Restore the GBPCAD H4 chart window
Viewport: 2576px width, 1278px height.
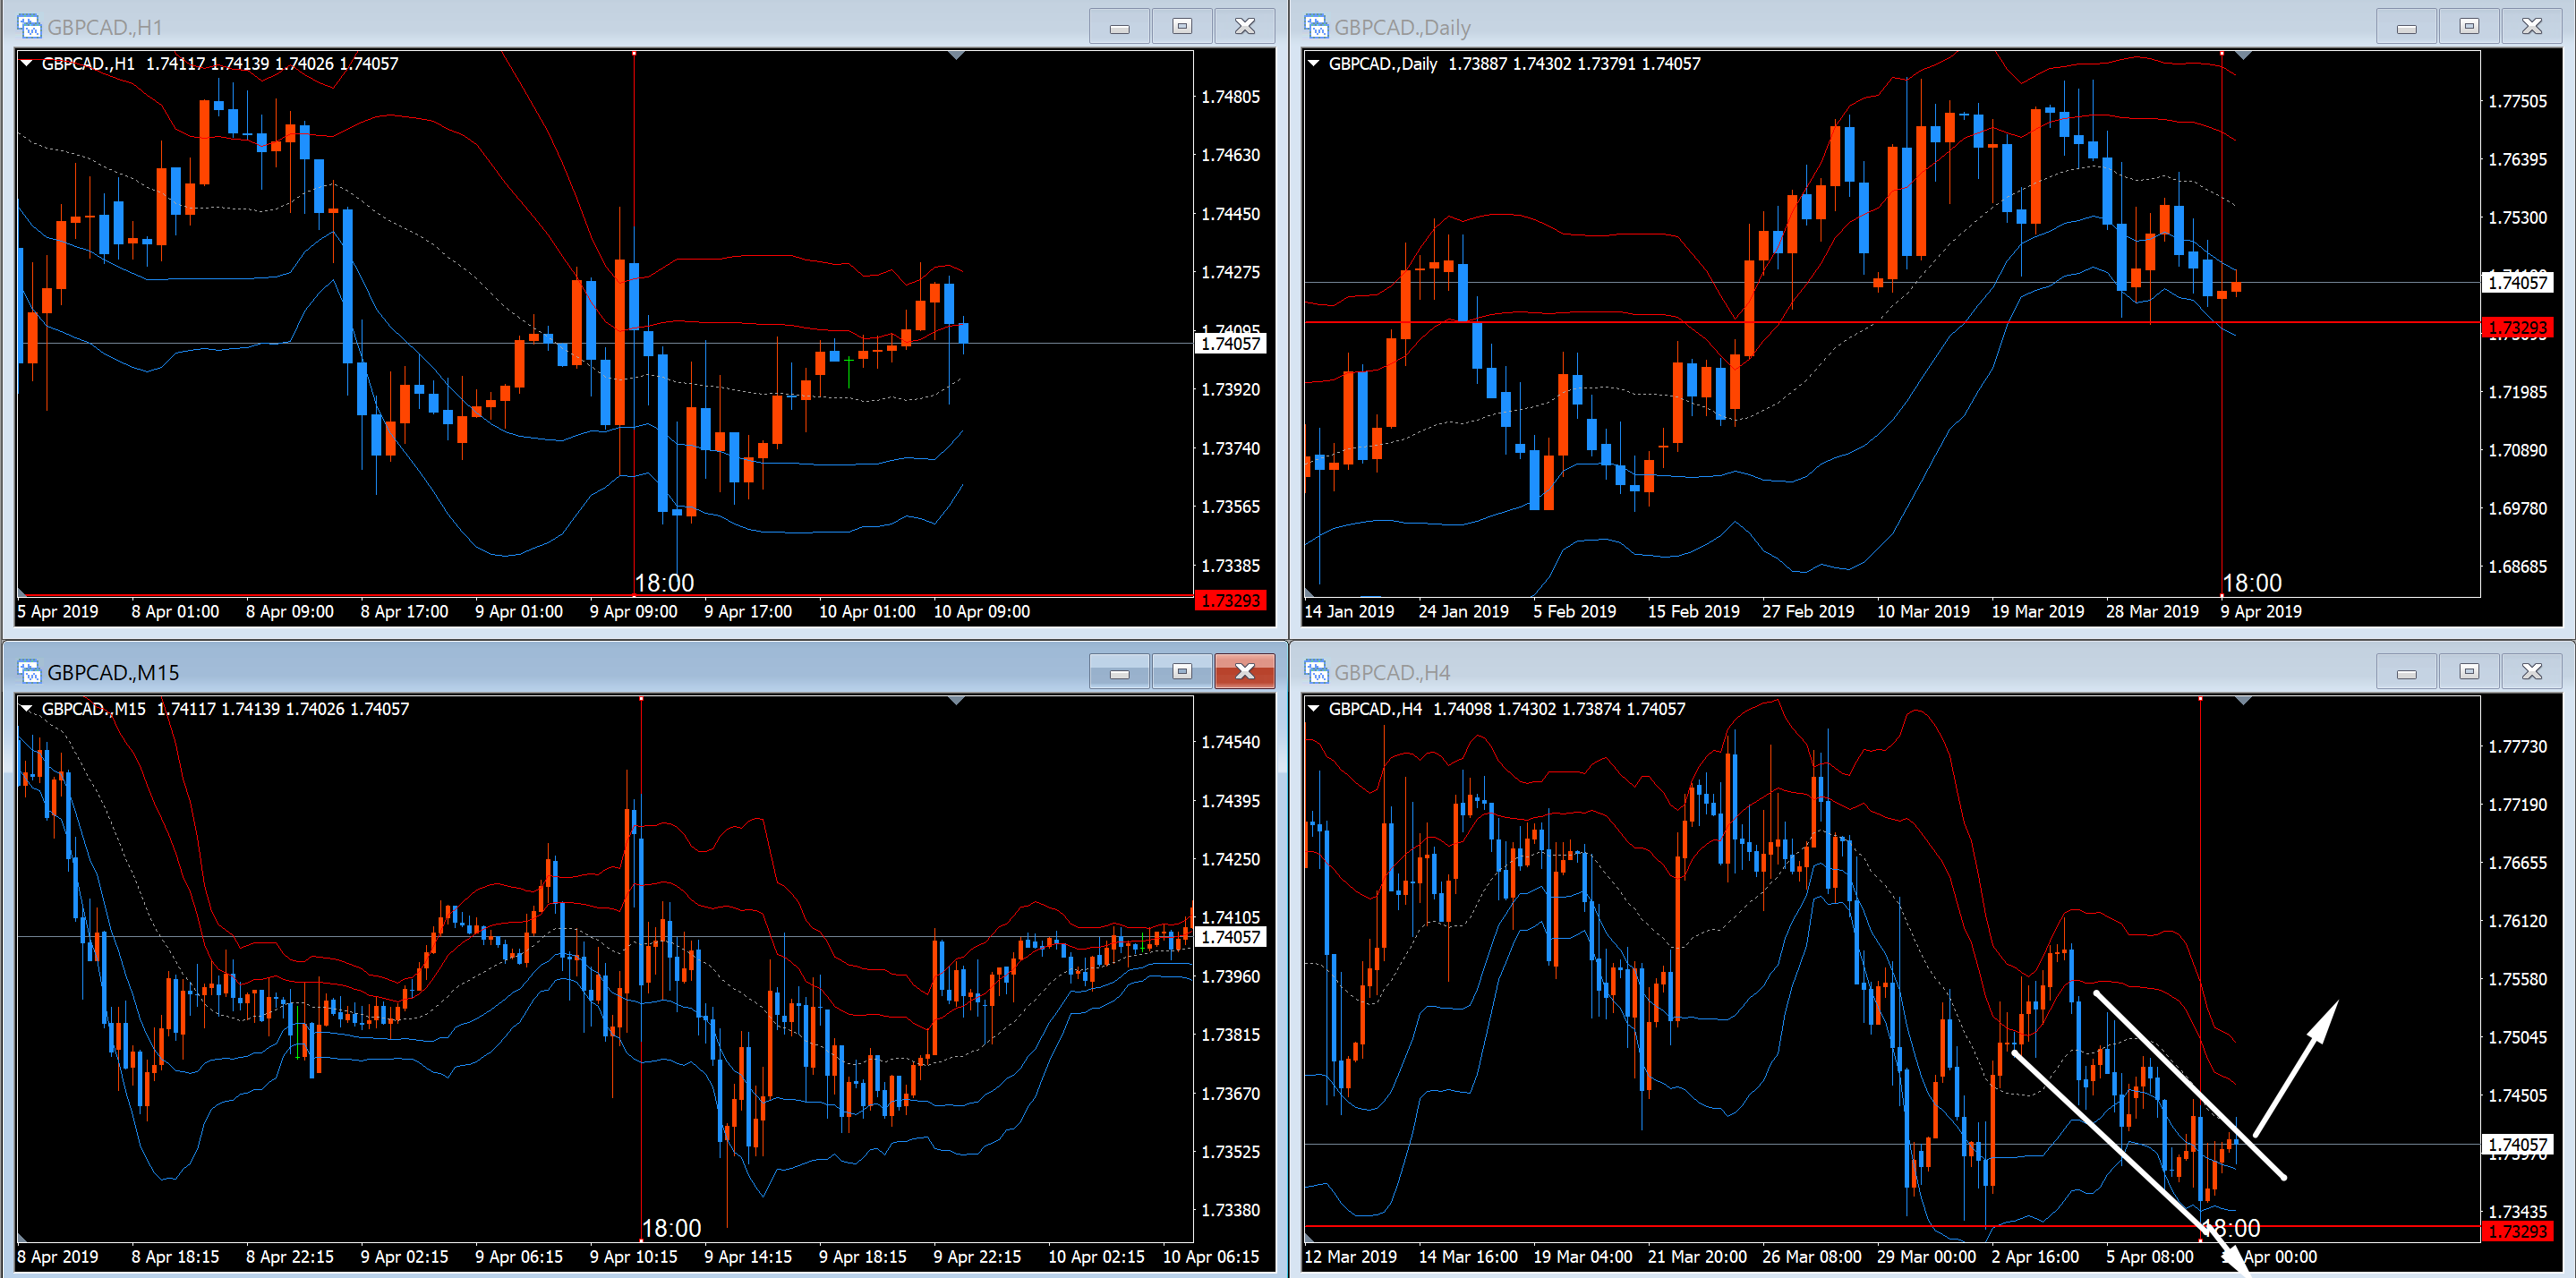[x=2469, y=672]
